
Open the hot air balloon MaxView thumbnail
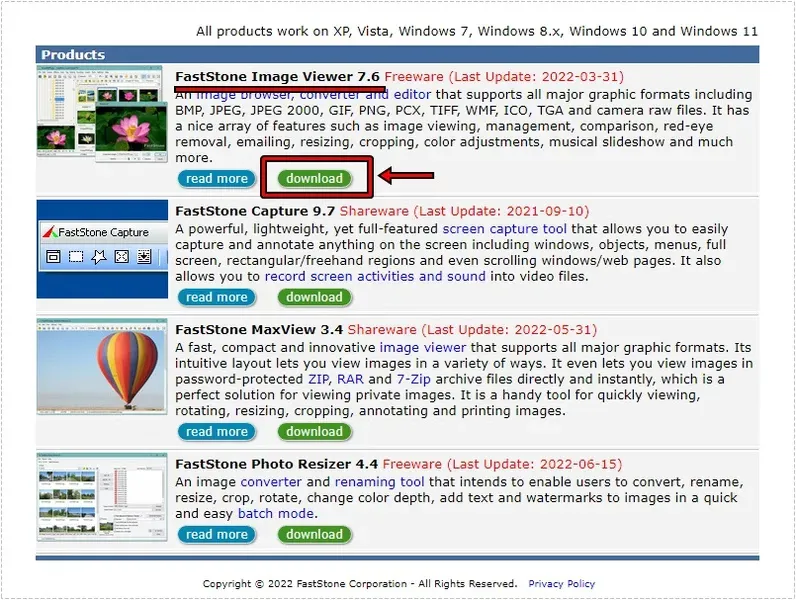[102, 366]
